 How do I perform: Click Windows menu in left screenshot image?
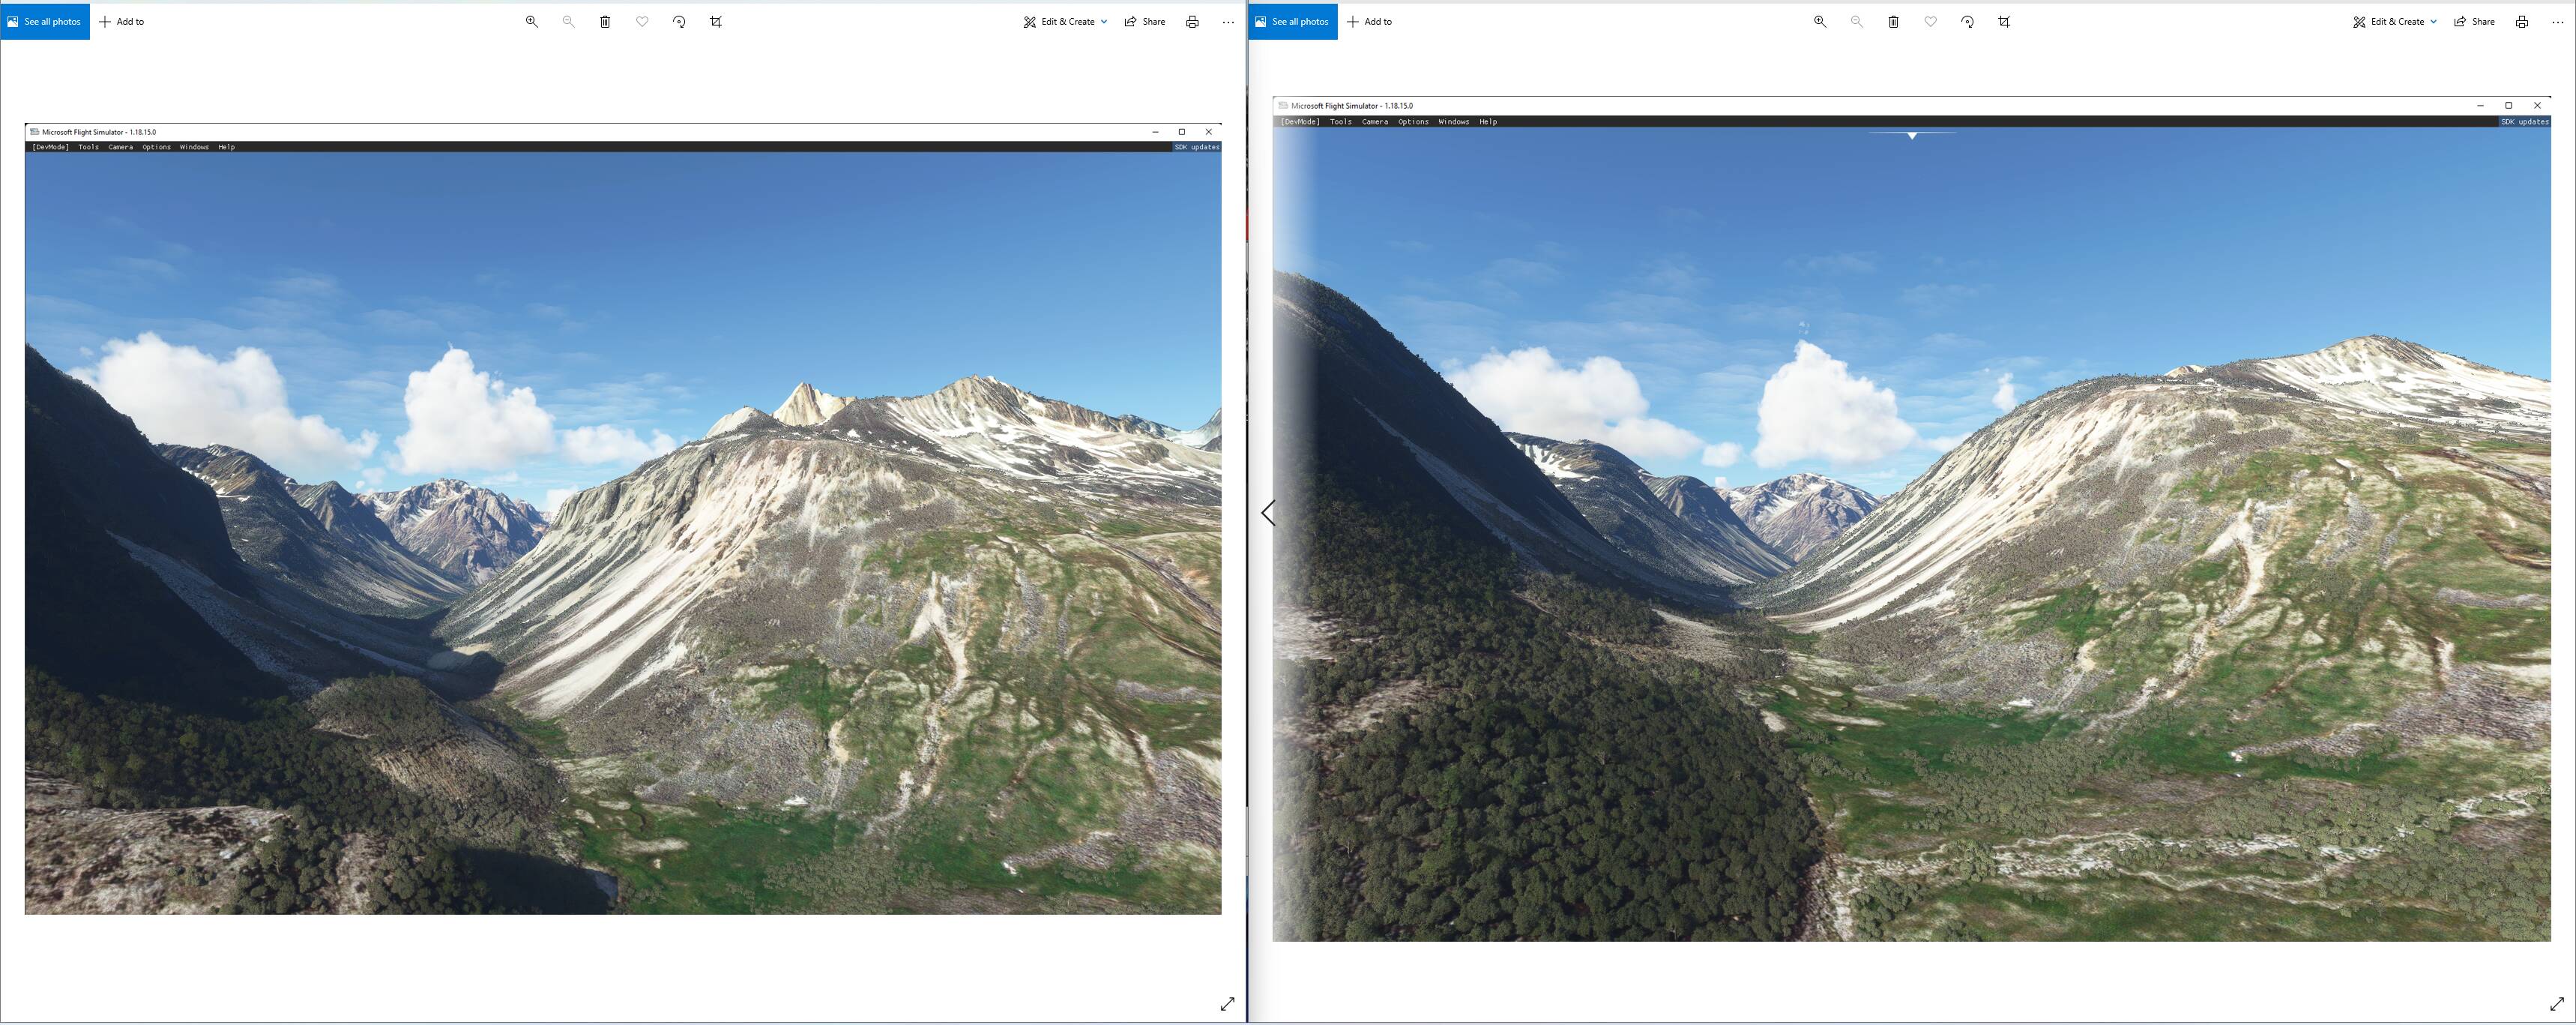194,147
